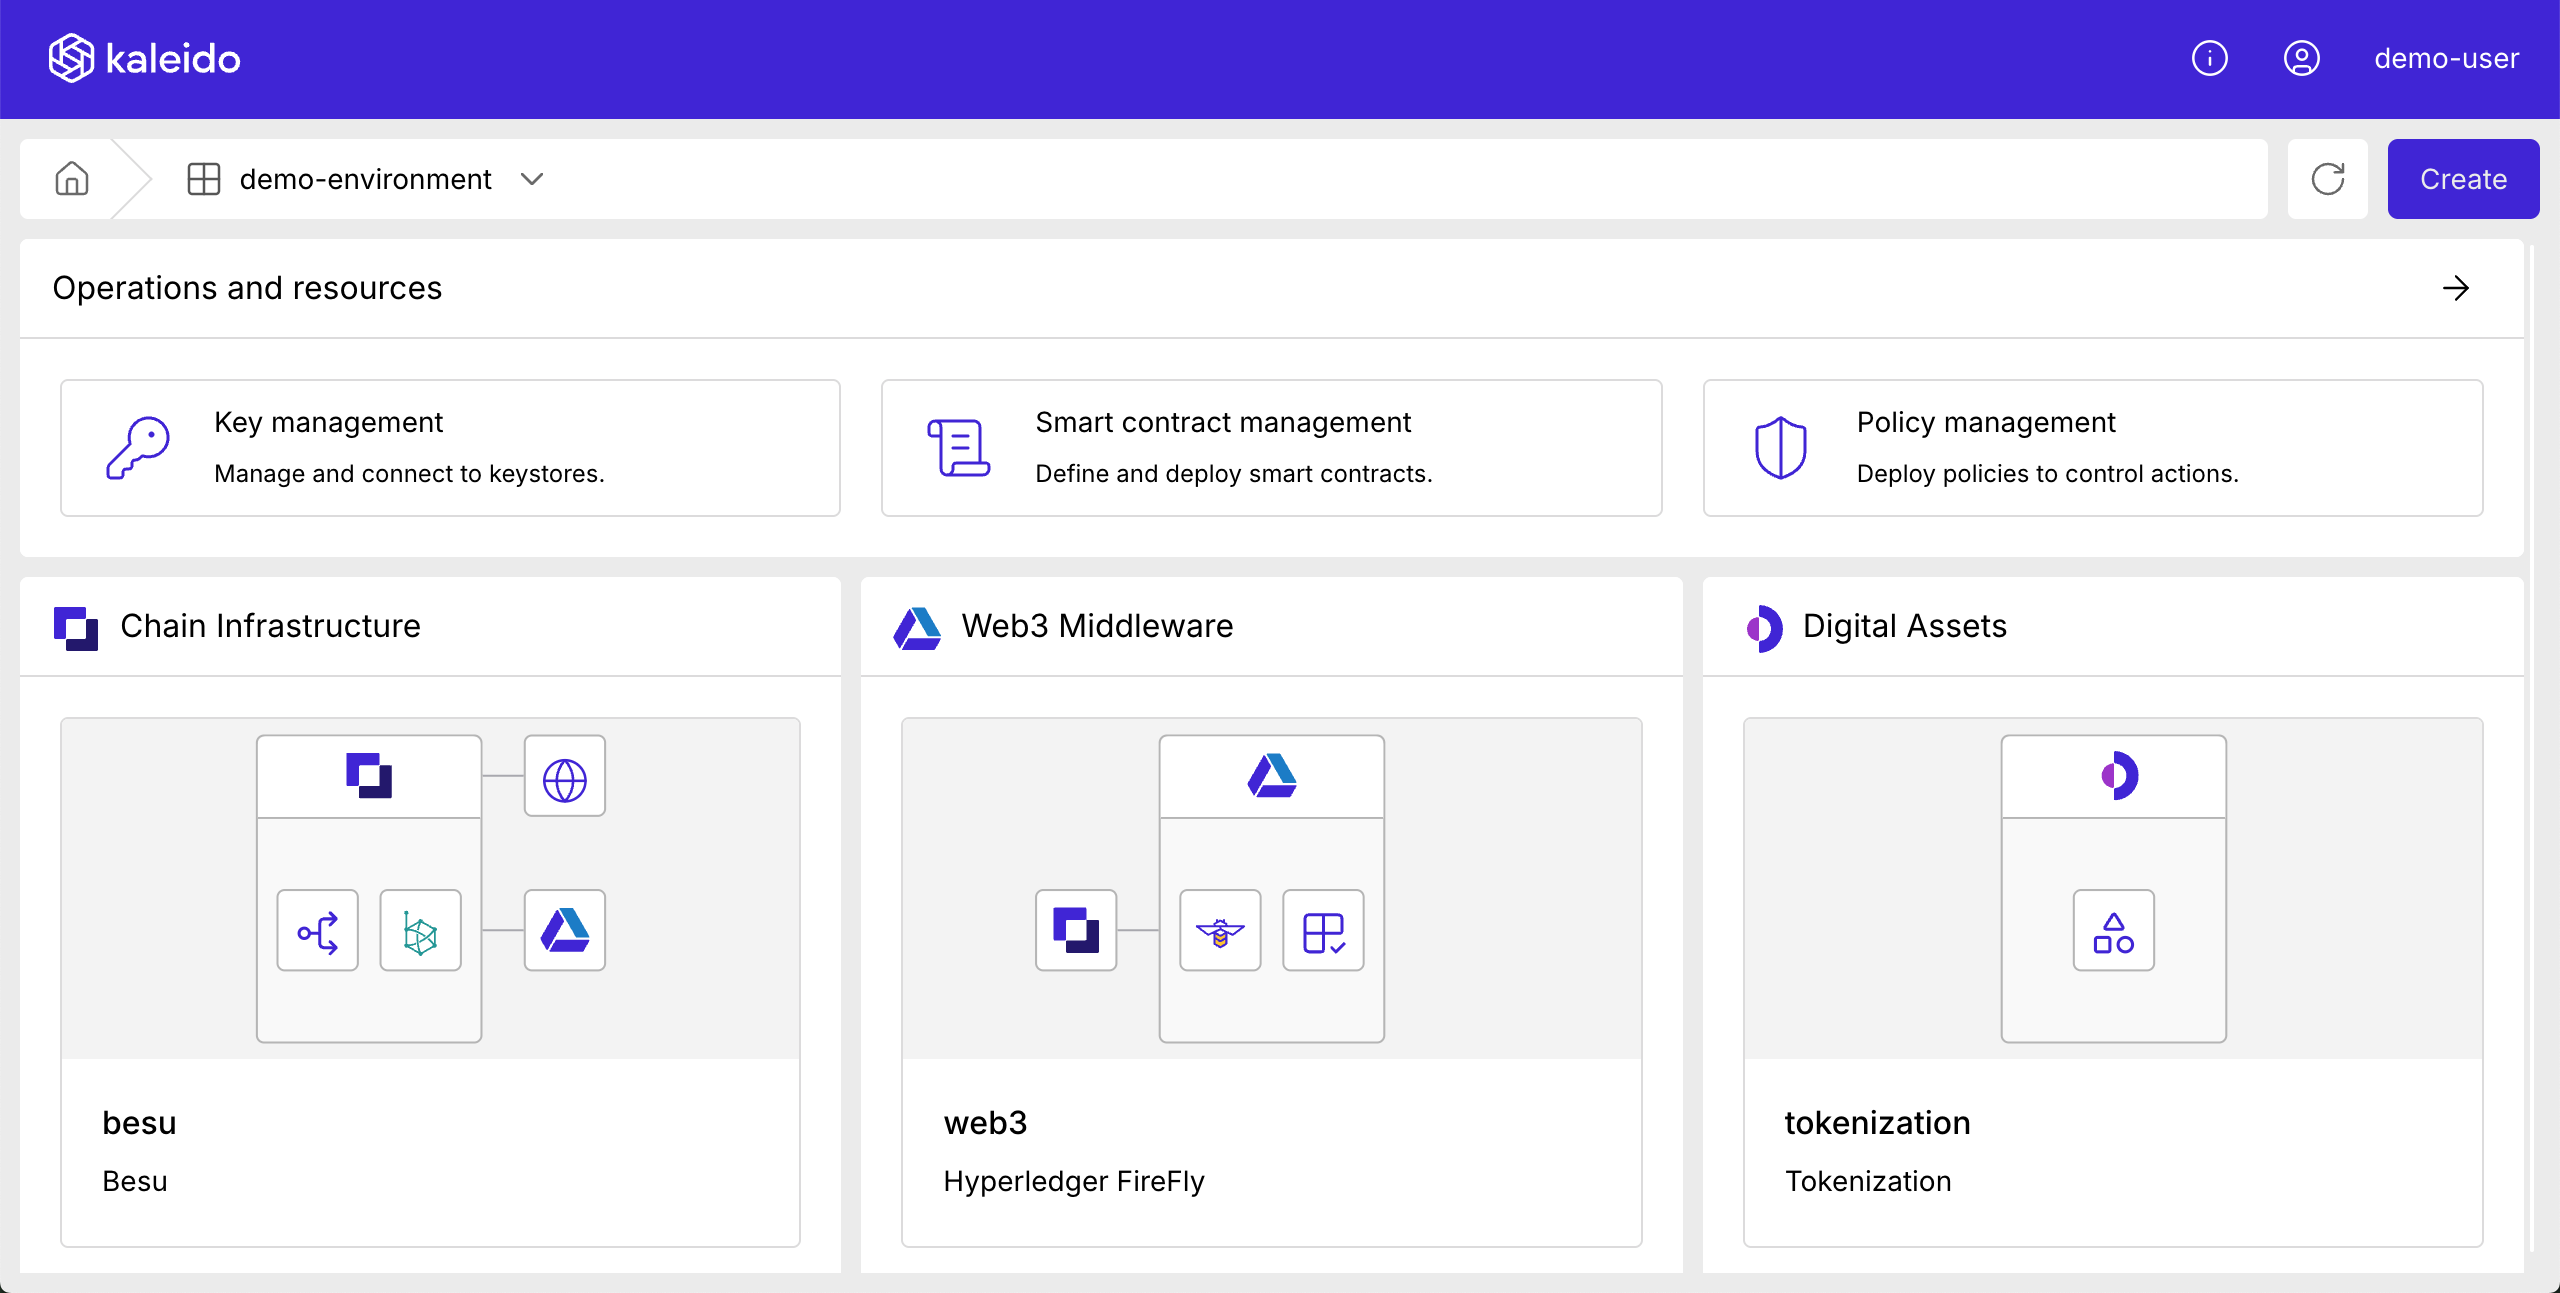Screen dimensions: 2560x1293
Task: Click the Digital Assets header icon
Action: (1764, 628)
